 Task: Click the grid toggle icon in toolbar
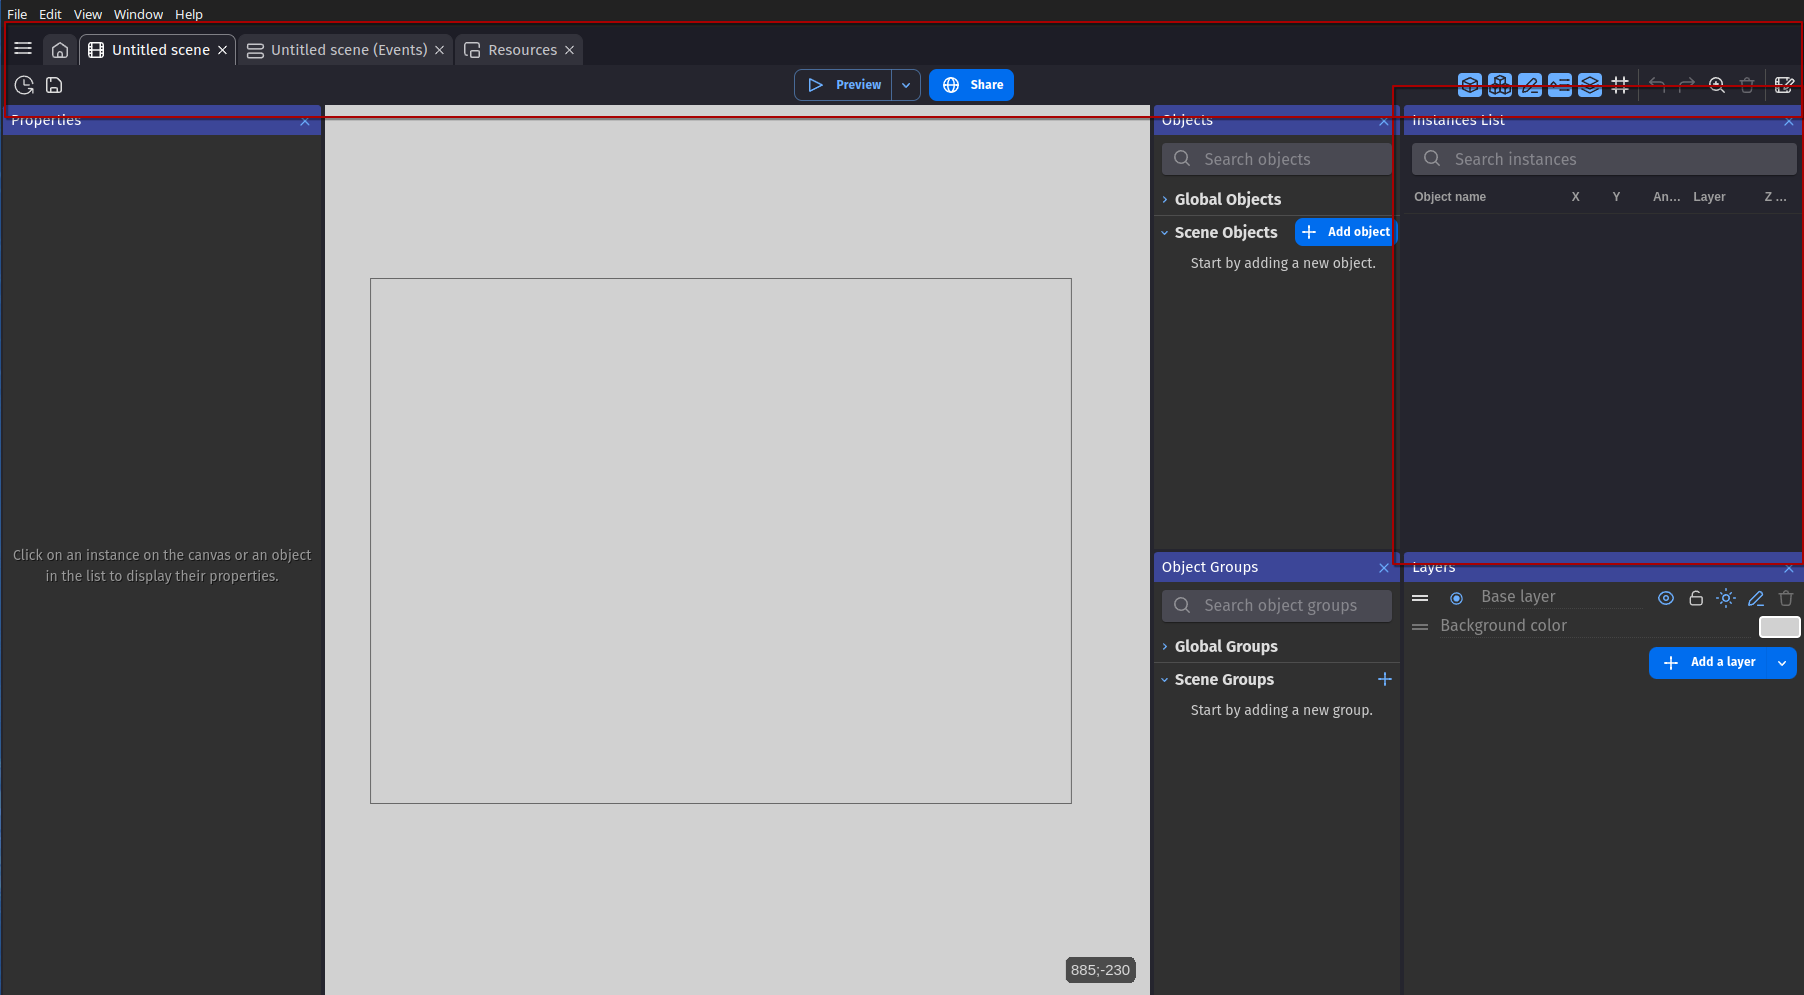click(1620, 85)
